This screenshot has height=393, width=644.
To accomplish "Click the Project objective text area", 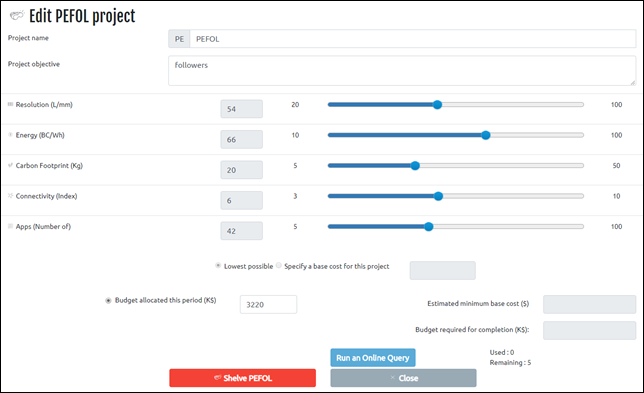I will pyautogui.click(x=402, y=71).
